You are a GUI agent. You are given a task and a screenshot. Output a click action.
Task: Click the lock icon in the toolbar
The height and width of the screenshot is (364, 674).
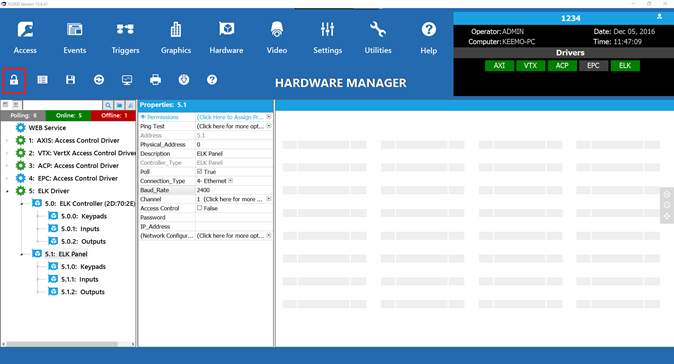[x=14, y=80]
